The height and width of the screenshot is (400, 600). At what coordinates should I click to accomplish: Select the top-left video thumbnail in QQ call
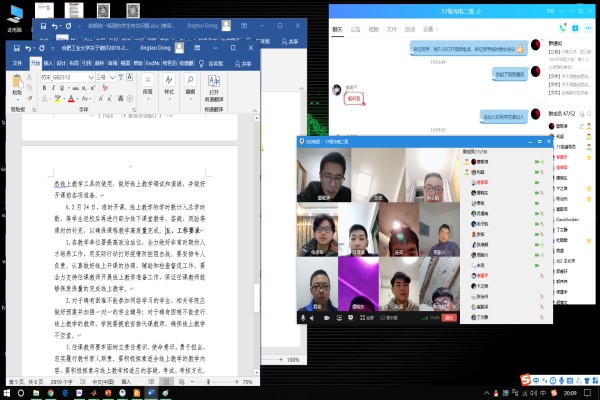324,175
